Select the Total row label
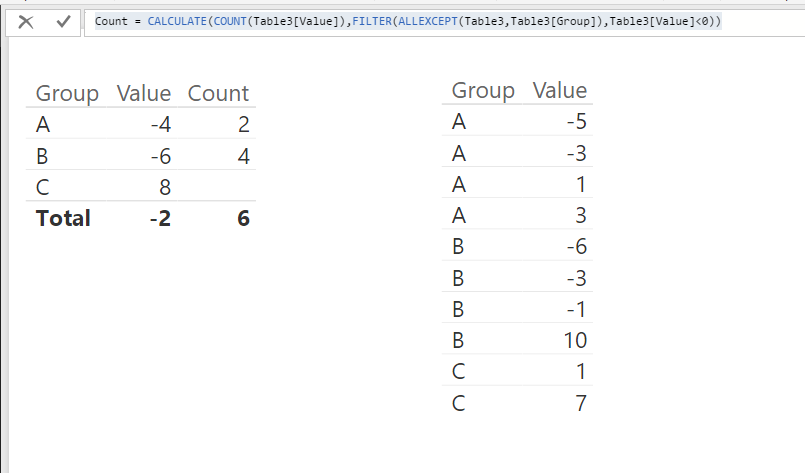Screen dimensions: 805x473 (x=63, y=218)
